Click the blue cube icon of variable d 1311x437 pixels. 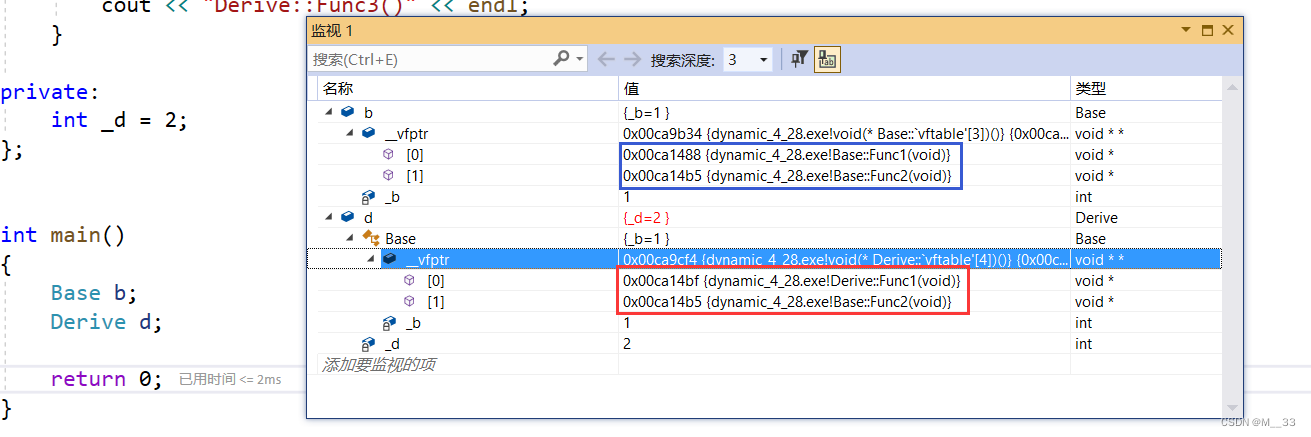click(347, 218)
